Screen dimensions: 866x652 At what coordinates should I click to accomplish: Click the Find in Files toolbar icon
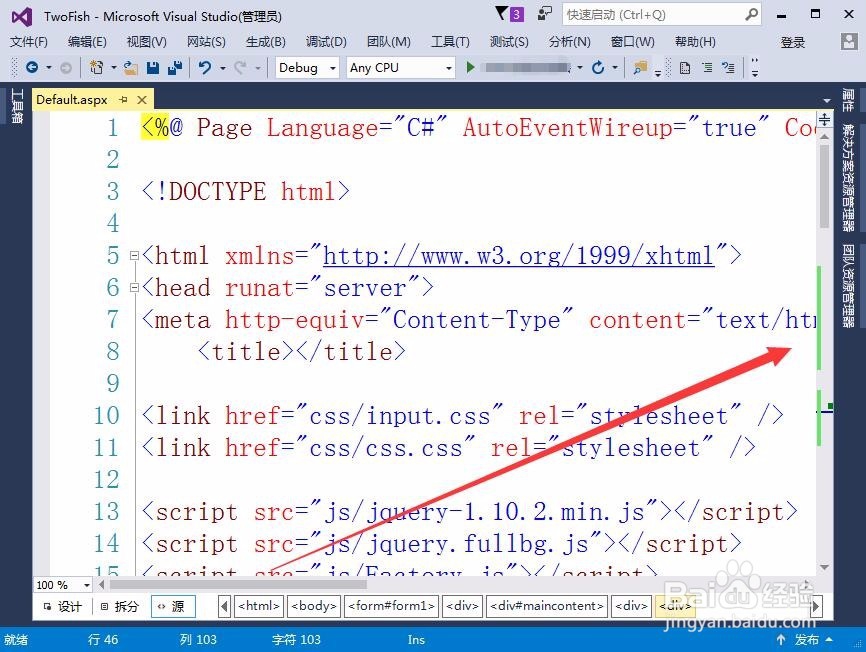[x=640, y=68]
